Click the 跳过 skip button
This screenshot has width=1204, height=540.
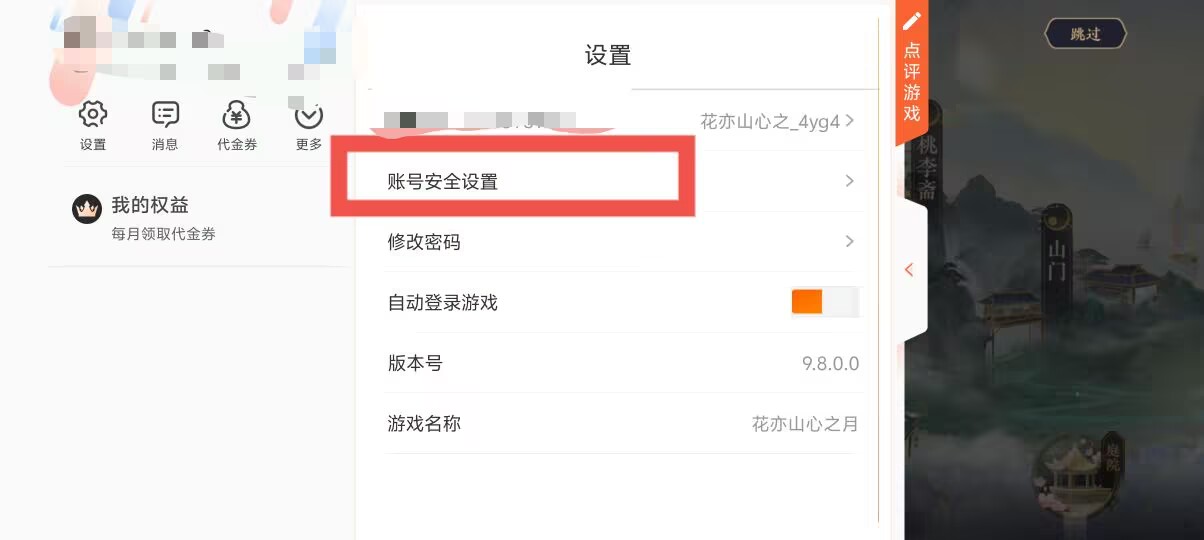click(x=1085, y=34)
